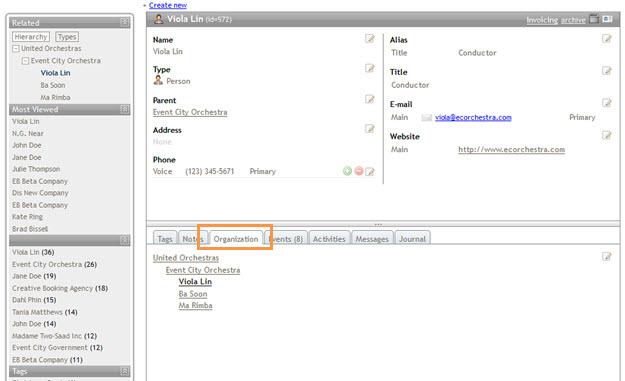Open Kate Ring in Most Viewed
This screenshot has height=381, width=625.
pos(27,217)
